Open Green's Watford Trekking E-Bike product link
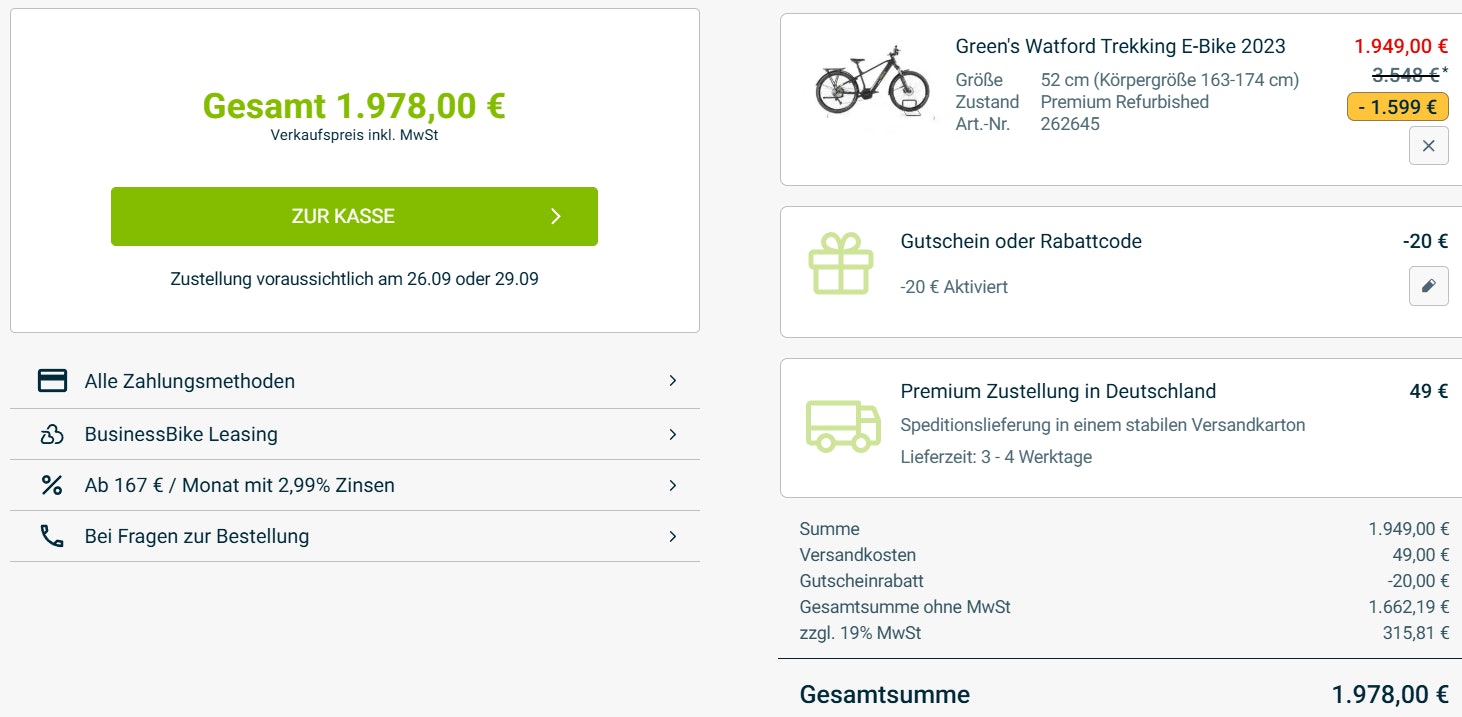 tap(1120, 46)
